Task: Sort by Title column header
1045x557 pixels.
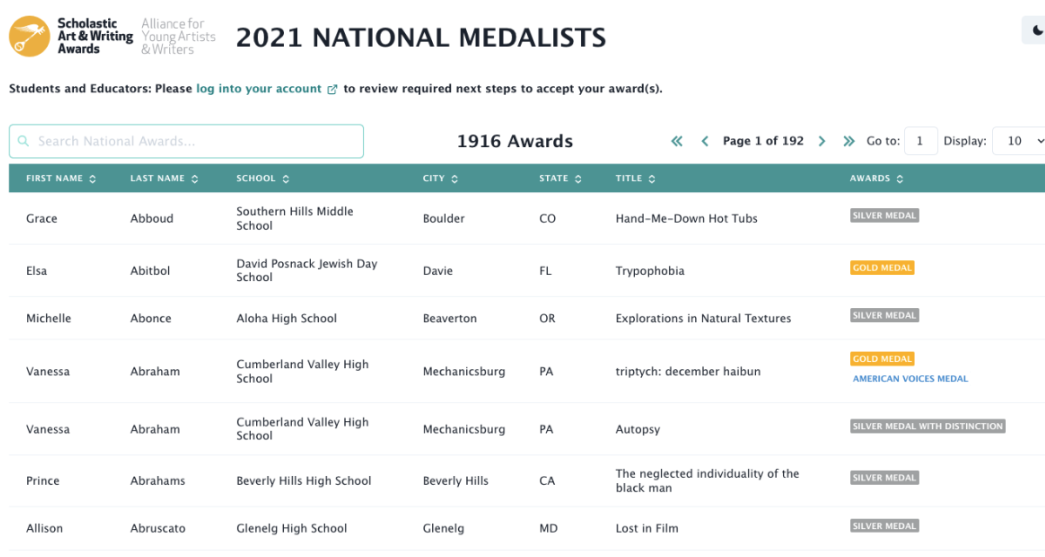Action: point(635,179)
